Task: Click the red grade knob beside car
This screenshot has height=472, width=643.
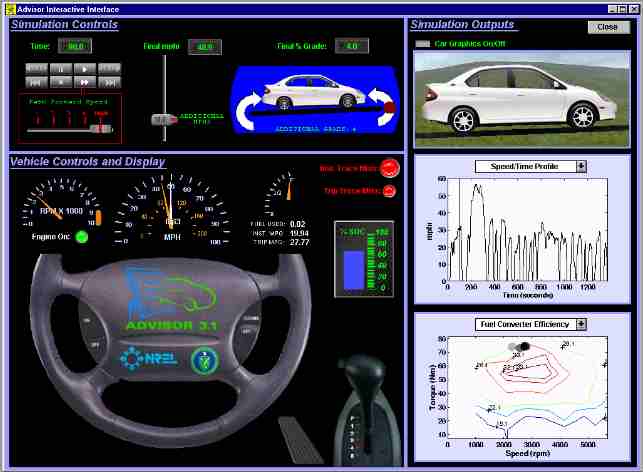Action: (x=389, y=107)
